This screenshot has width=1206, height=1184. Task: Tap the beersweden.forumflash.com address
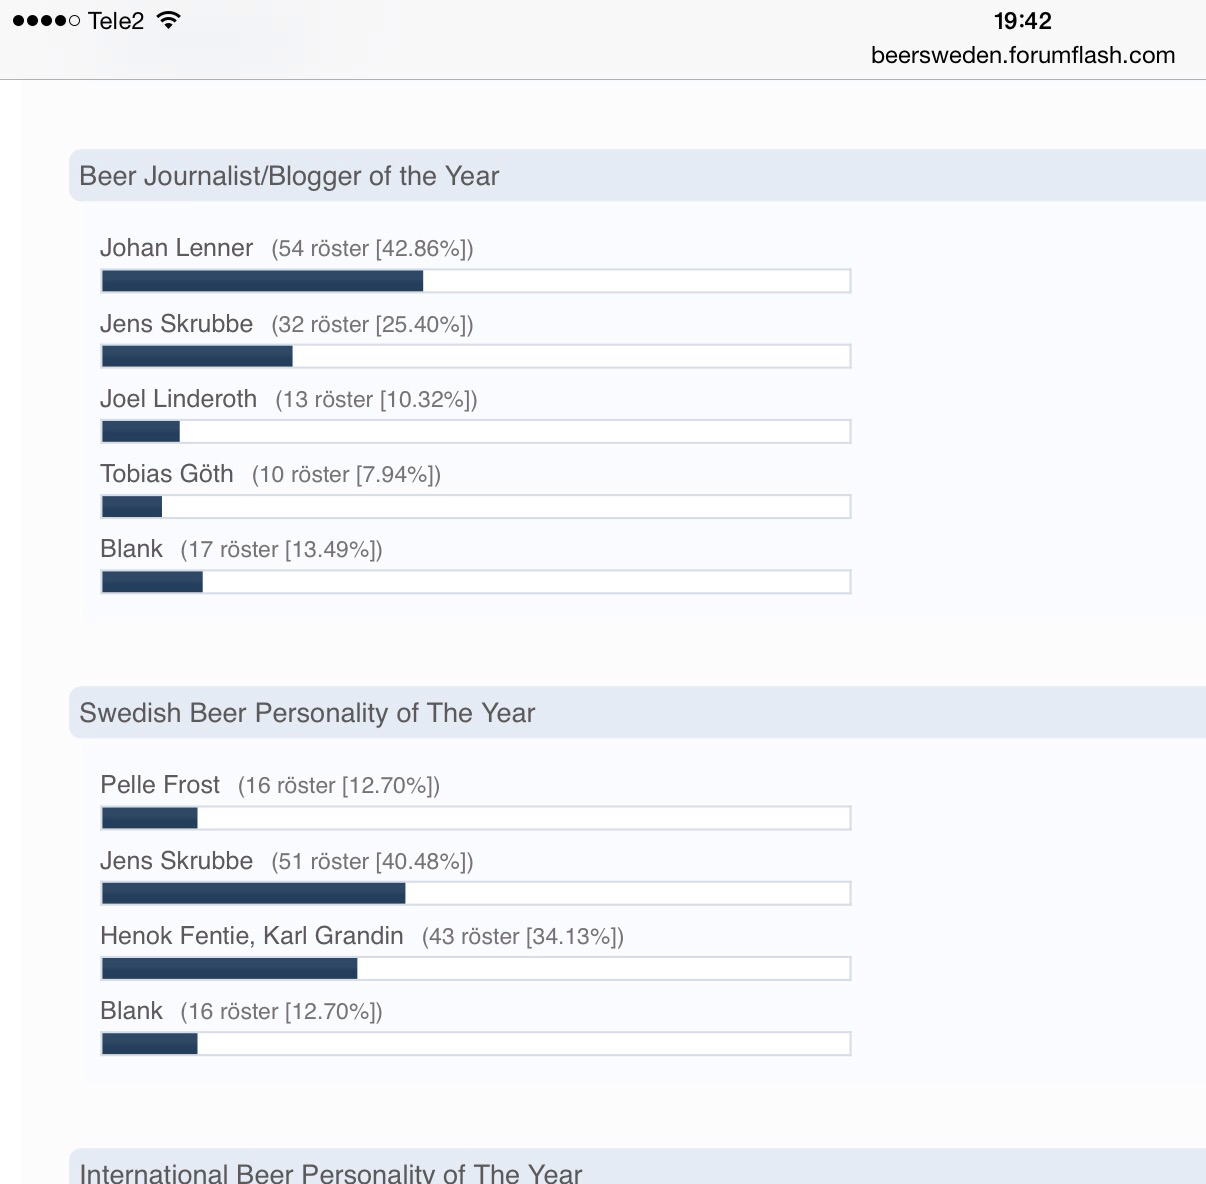pos(1022,55)
